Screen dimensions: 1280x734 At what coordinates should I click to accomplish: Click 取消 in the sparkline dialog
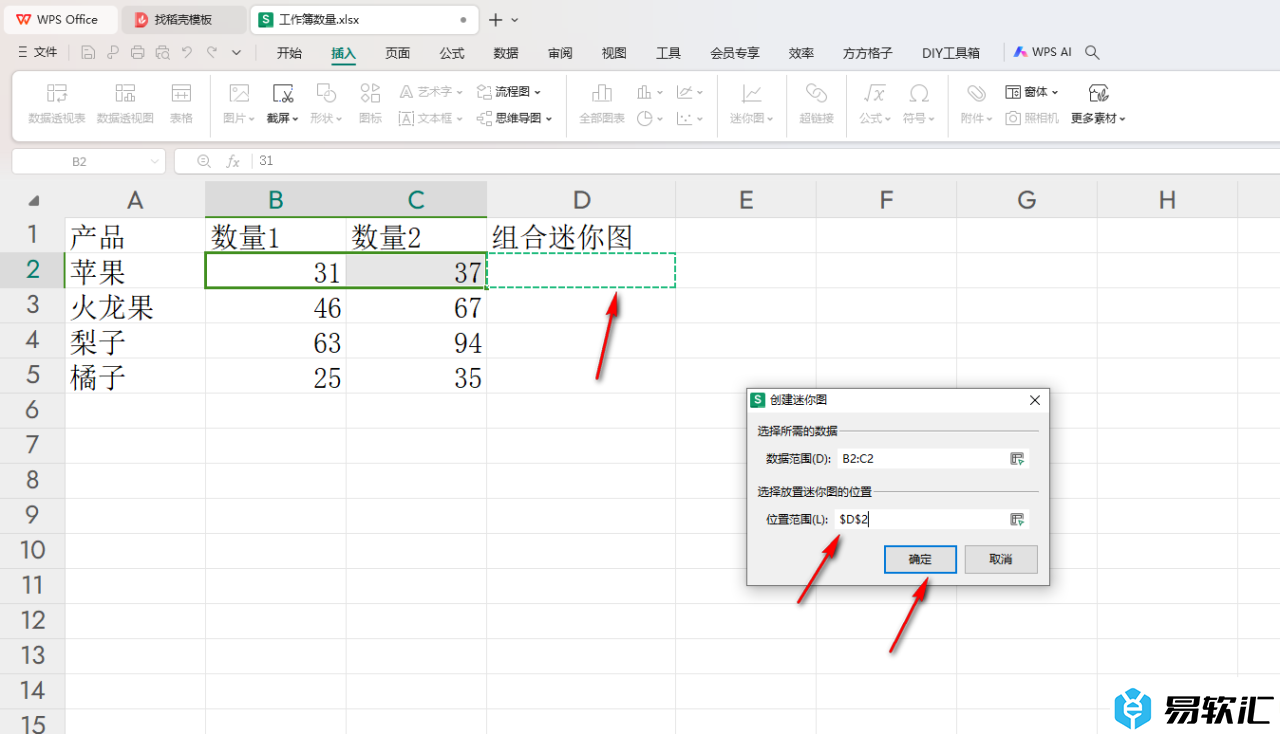pos(1001,559)
